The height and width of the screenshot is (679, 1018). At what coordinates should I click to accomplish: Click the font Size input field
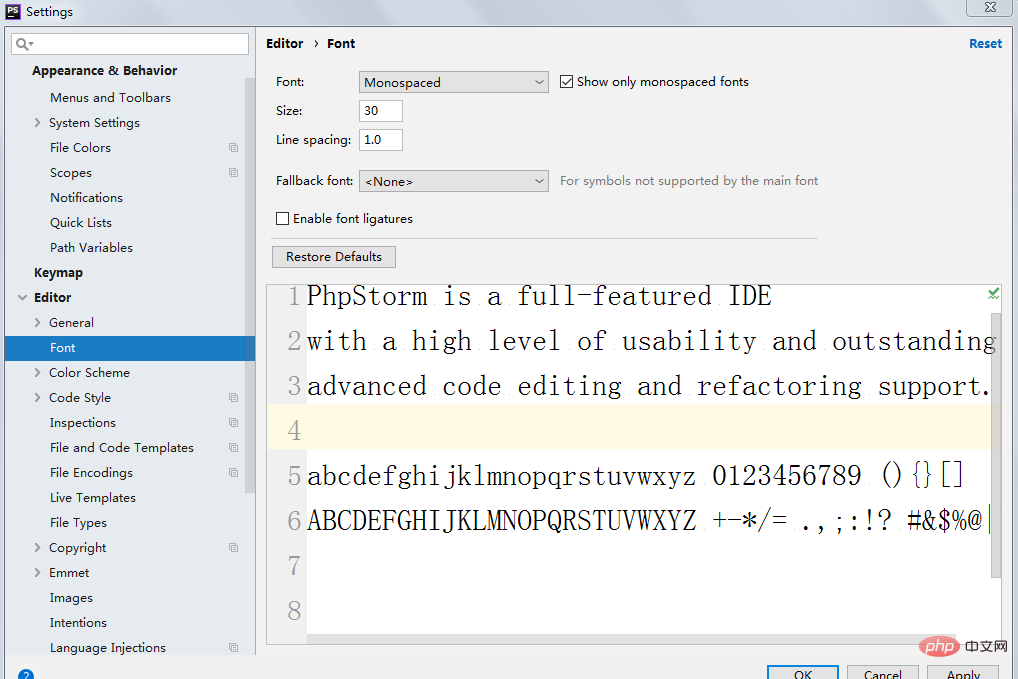tap(380, 111)
